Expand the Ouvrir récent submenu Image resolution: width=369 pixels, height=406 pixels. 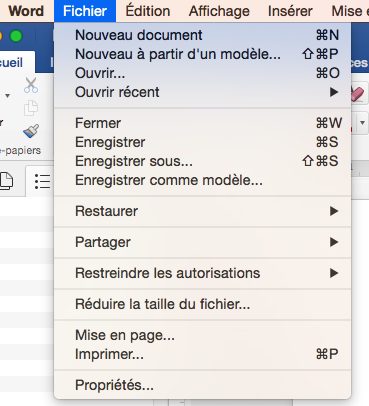tap(202, 92)
